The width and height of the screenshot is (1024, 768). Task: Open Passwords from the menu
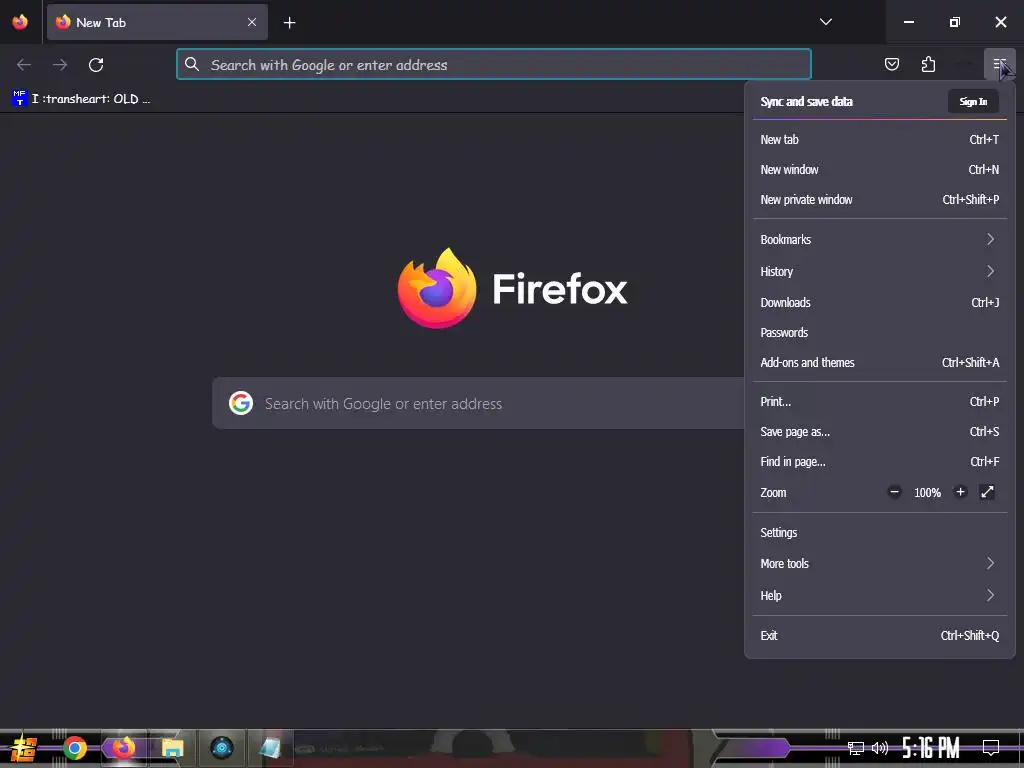[x=880, y=332]
